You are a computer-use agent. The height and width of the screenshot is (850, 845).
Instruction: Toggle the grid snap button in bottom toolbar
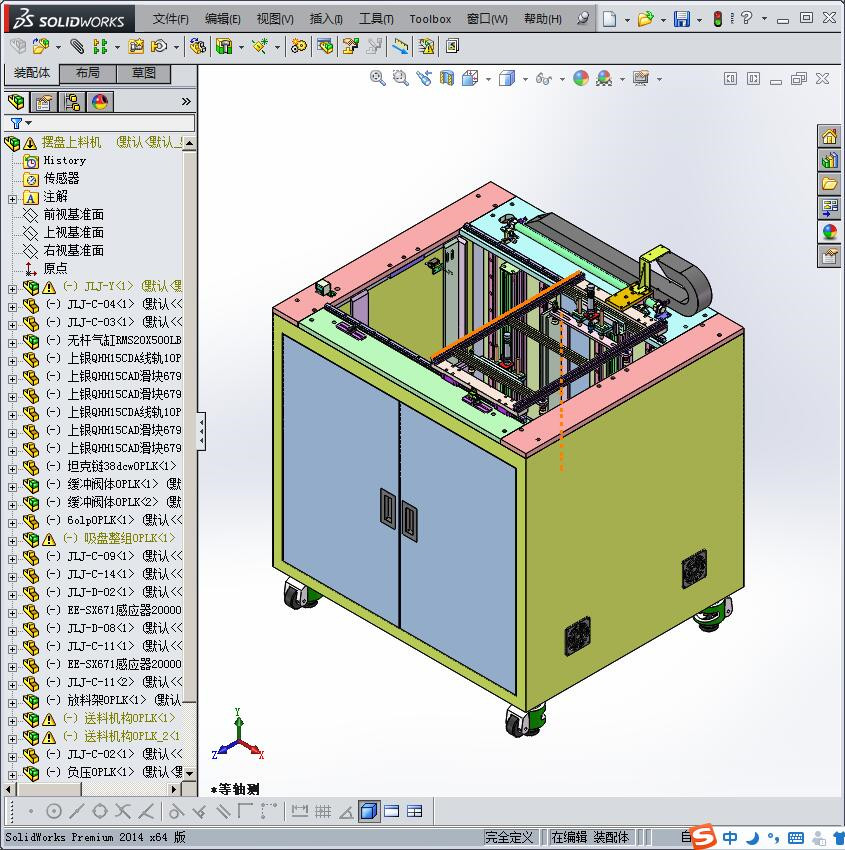(x=323, y=812)
